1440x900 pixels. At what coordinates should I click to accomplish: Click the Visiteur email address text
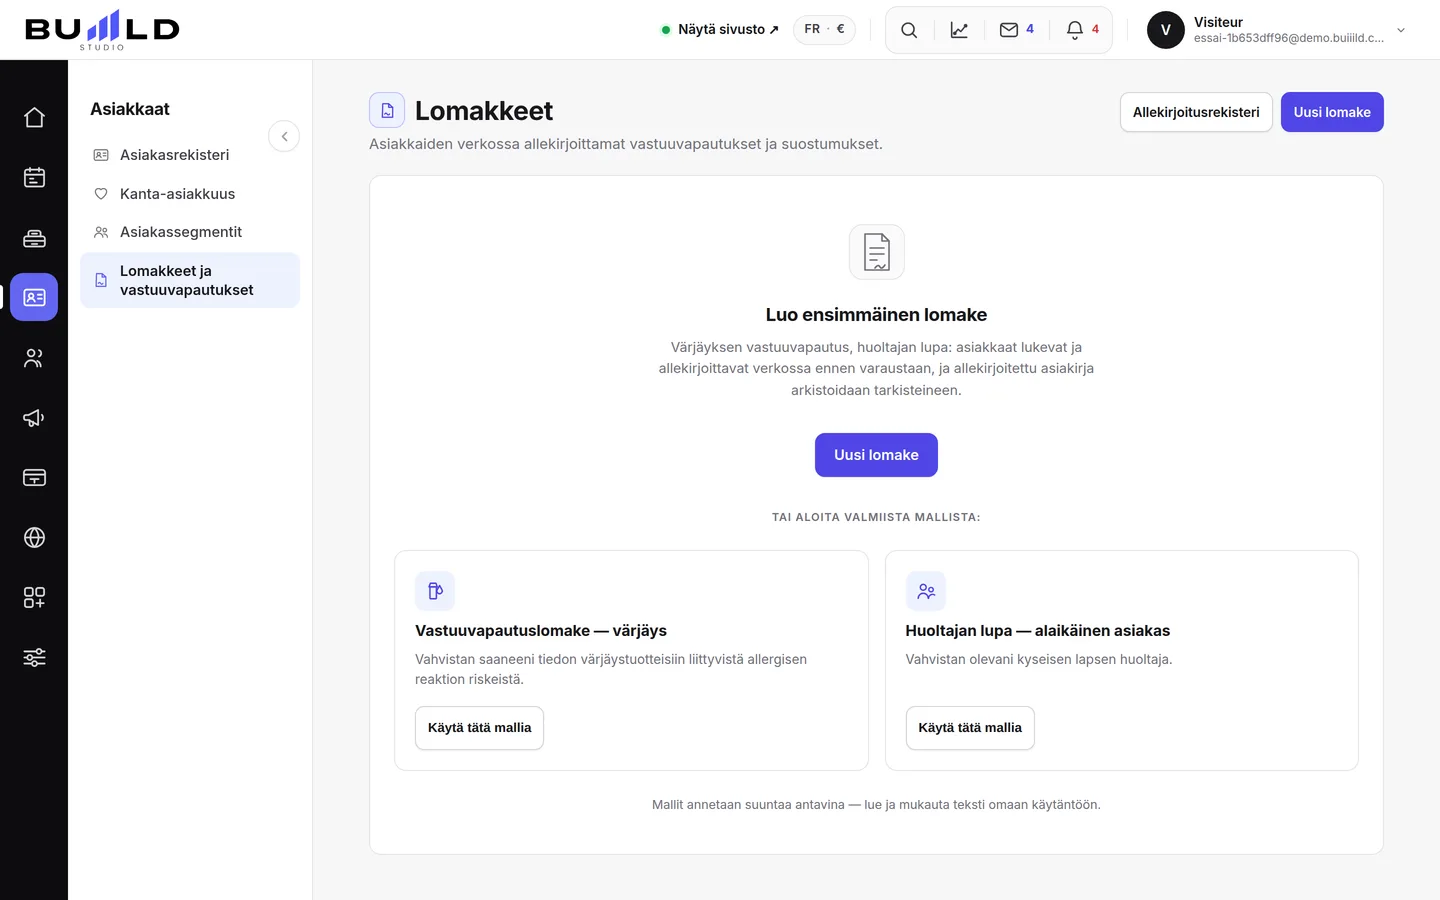[1289, 38]
